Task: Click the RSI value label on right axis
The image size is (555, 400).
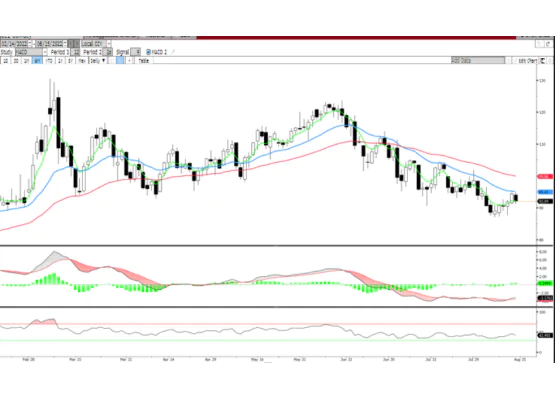Action: pyautogui.click(x=545, y=335)
